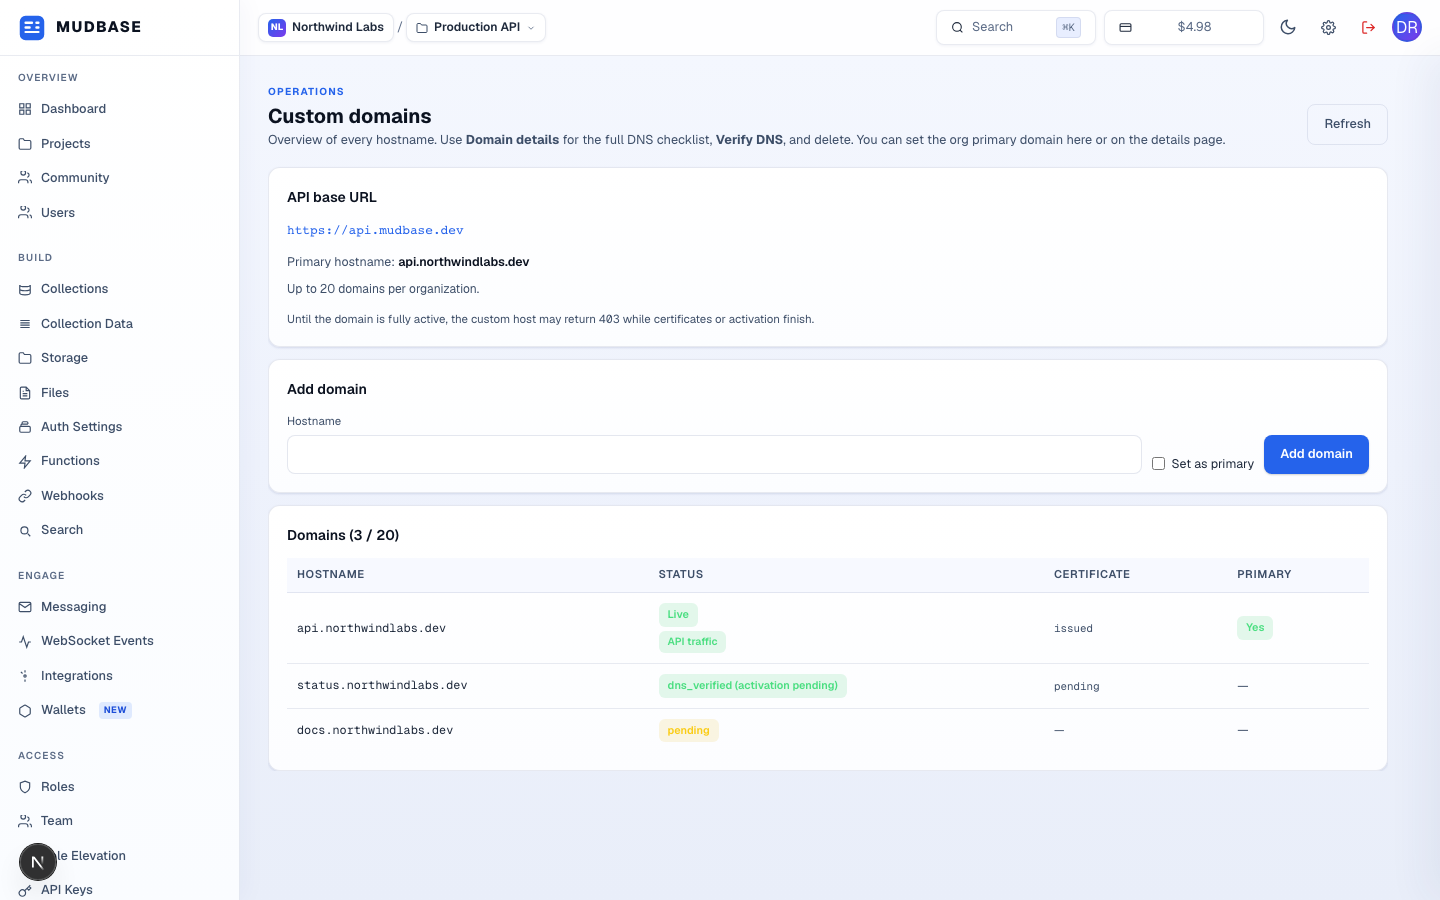Click the Webhooks link icon
This screenshot has height=900, width=1440.
pos(25,496)
